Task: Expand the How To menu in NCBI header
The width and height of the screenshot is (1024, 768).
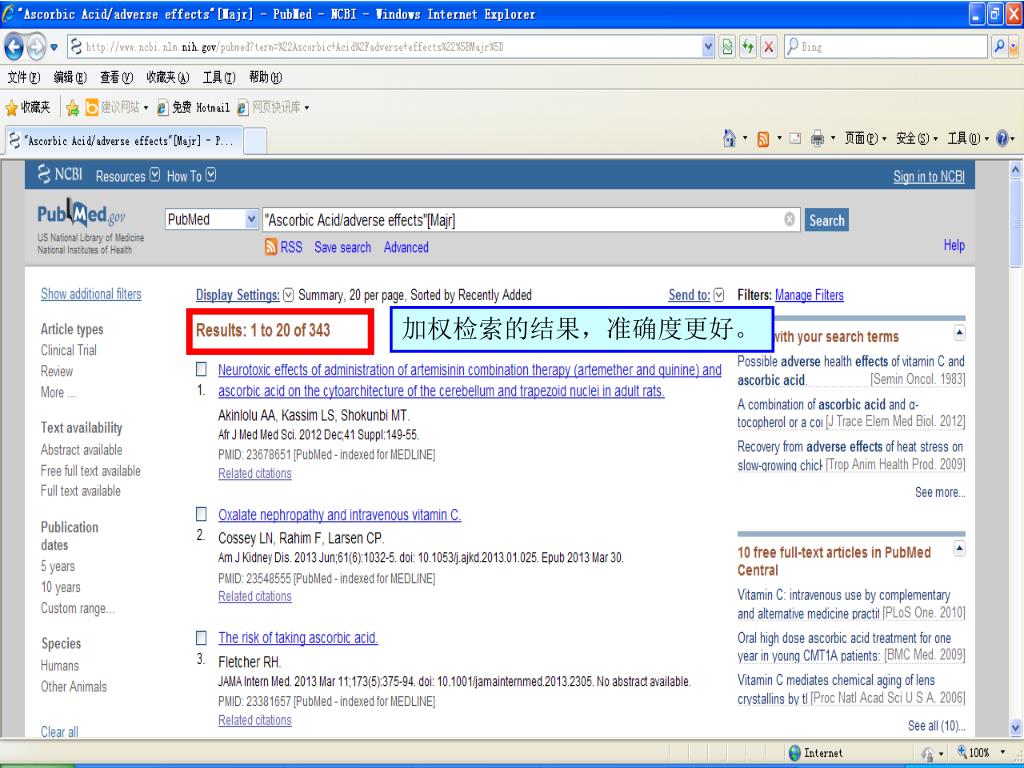Action: pos(191,176)
